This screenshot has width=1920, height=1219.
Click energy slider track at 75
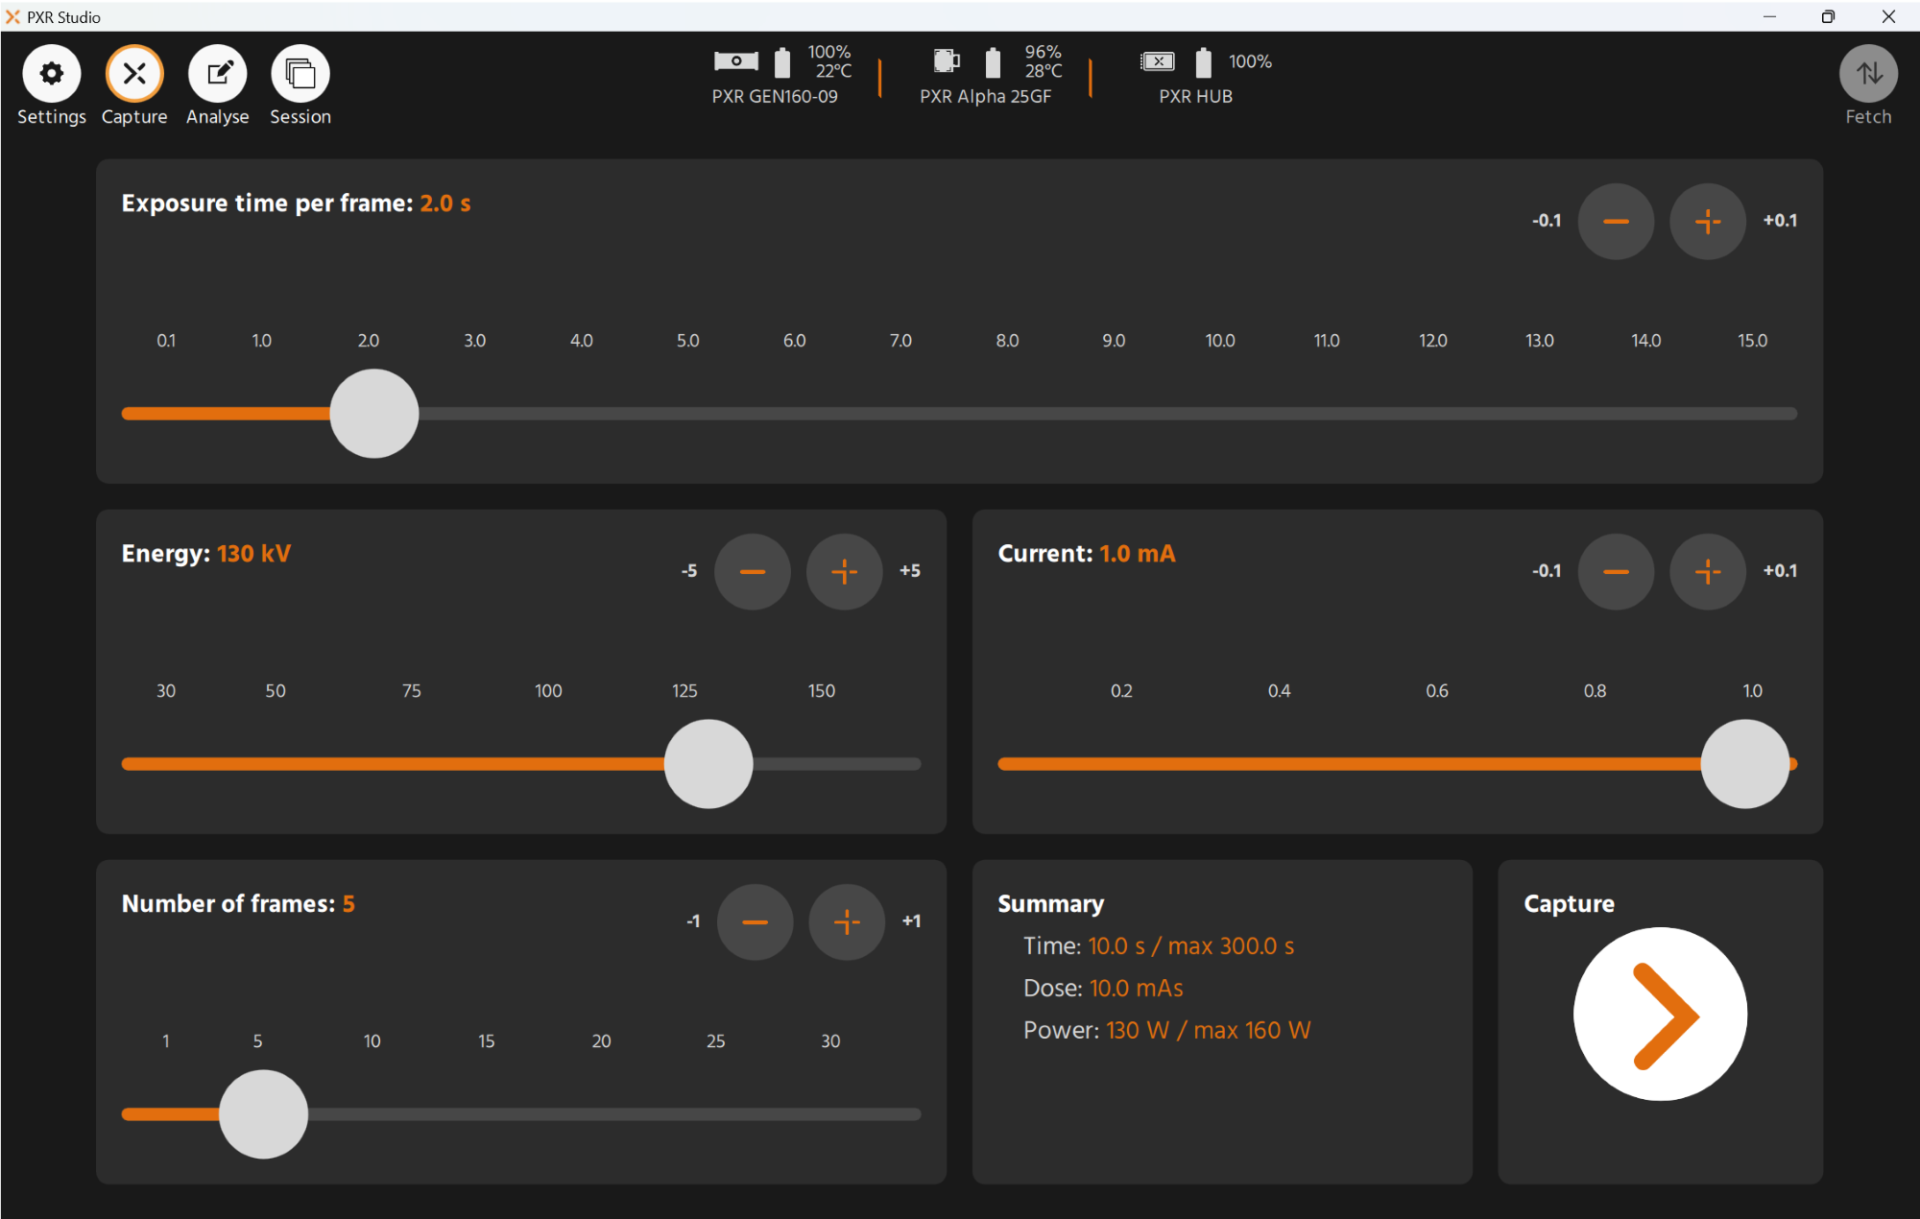click(x=411, y=764)
